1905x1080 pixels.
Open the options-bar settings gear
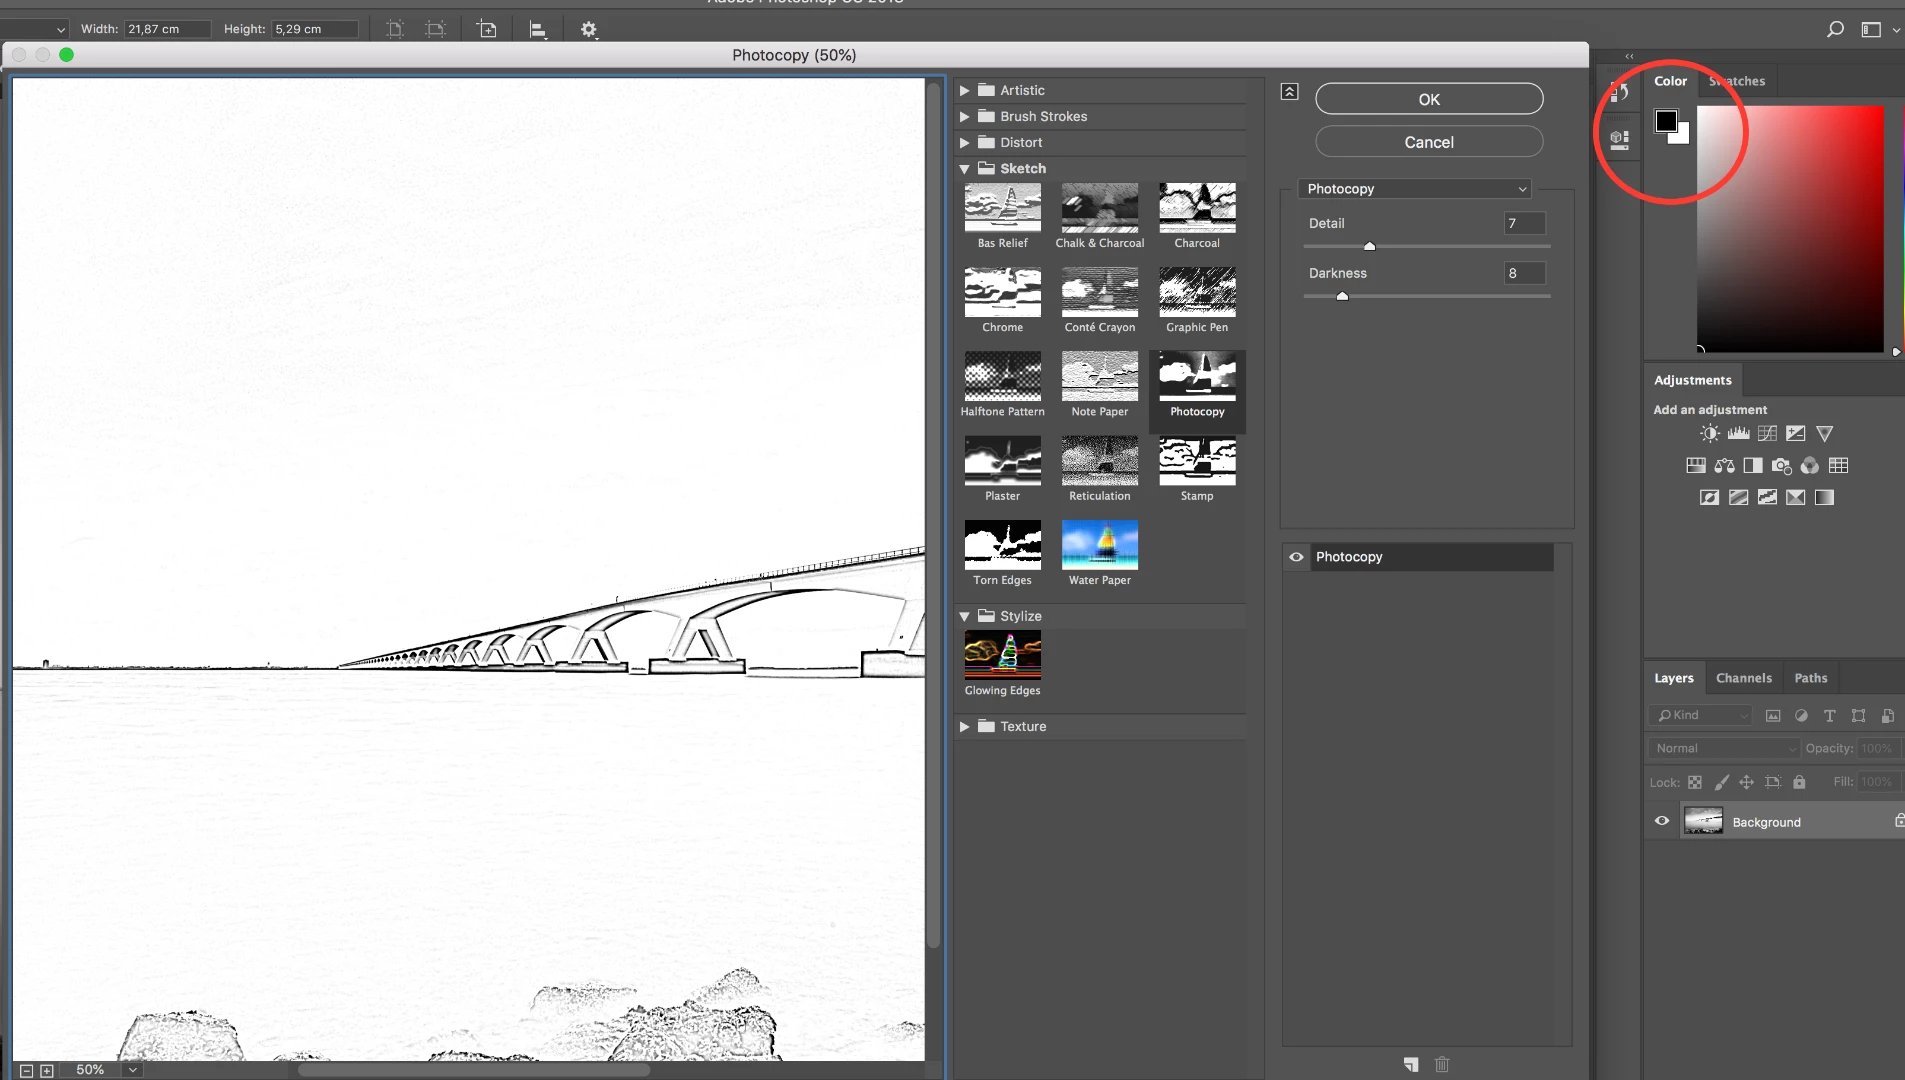(x=589, y=30)
